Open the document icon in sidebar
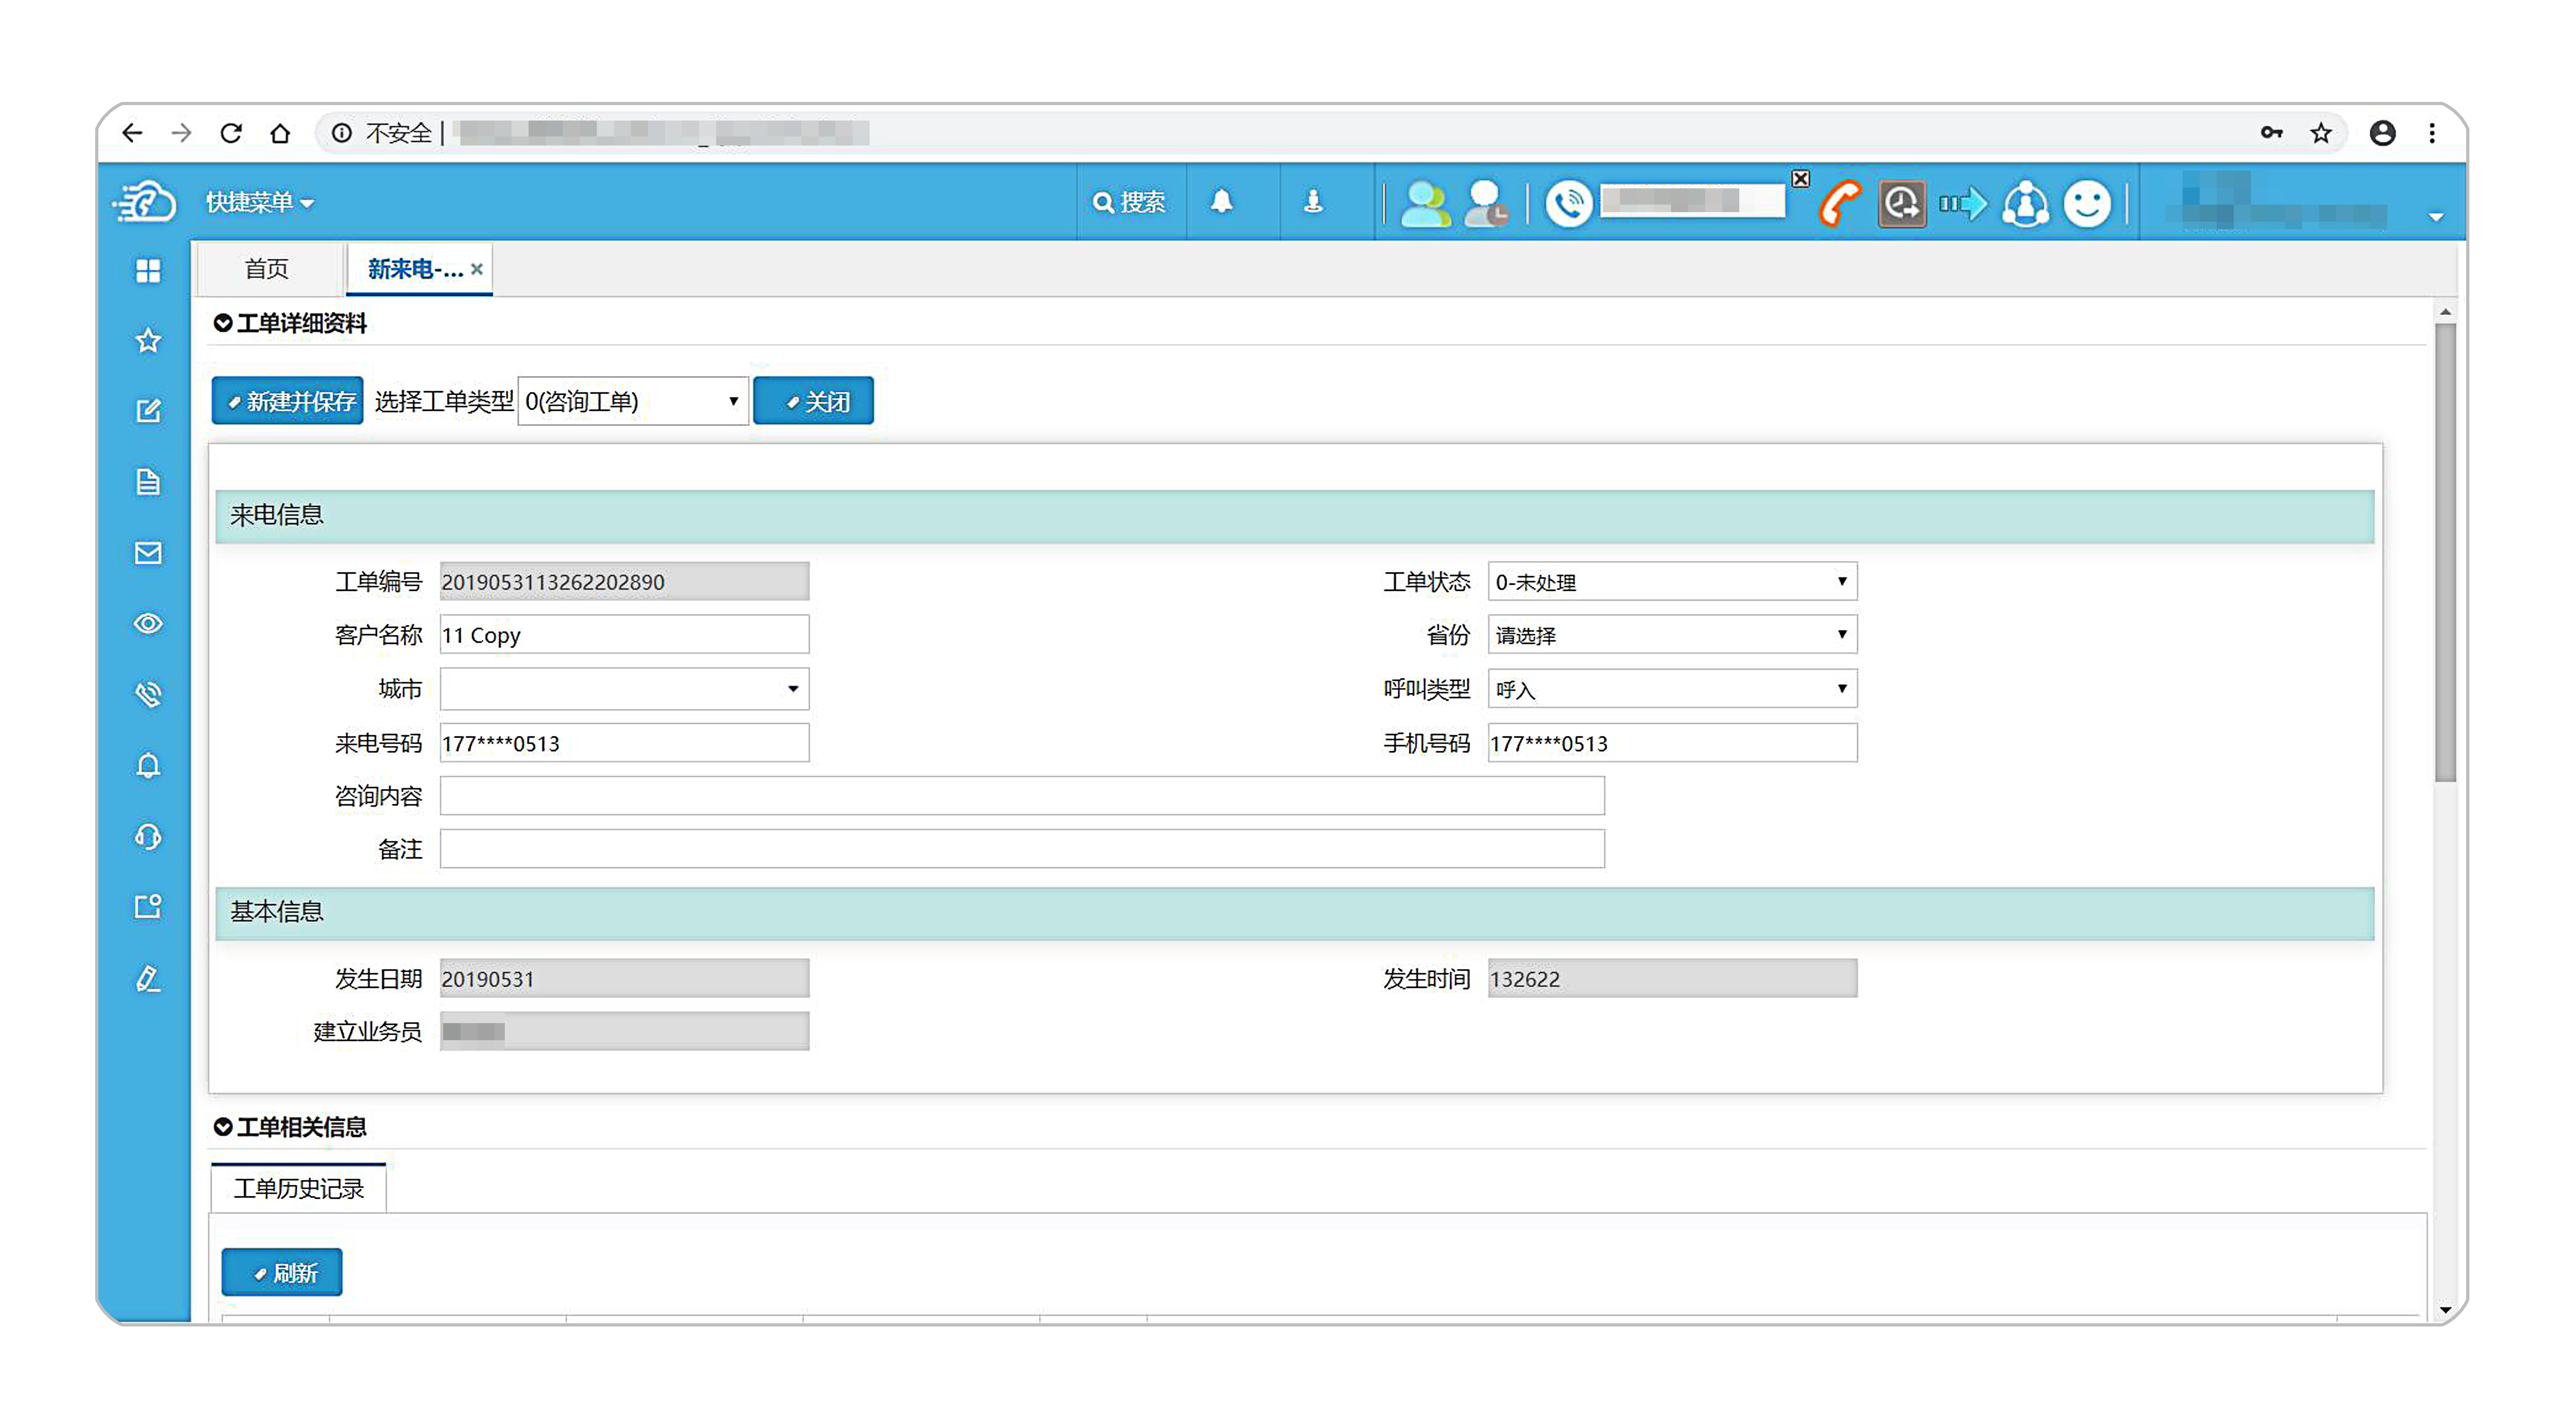 pyautogui.click(x=148, y=482)
